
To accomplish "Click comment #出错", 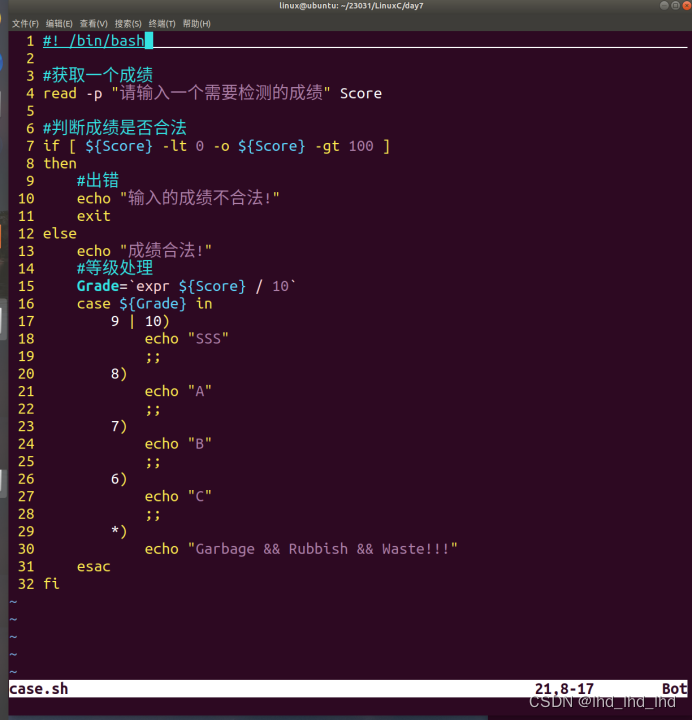I will (x=98, y=180).
